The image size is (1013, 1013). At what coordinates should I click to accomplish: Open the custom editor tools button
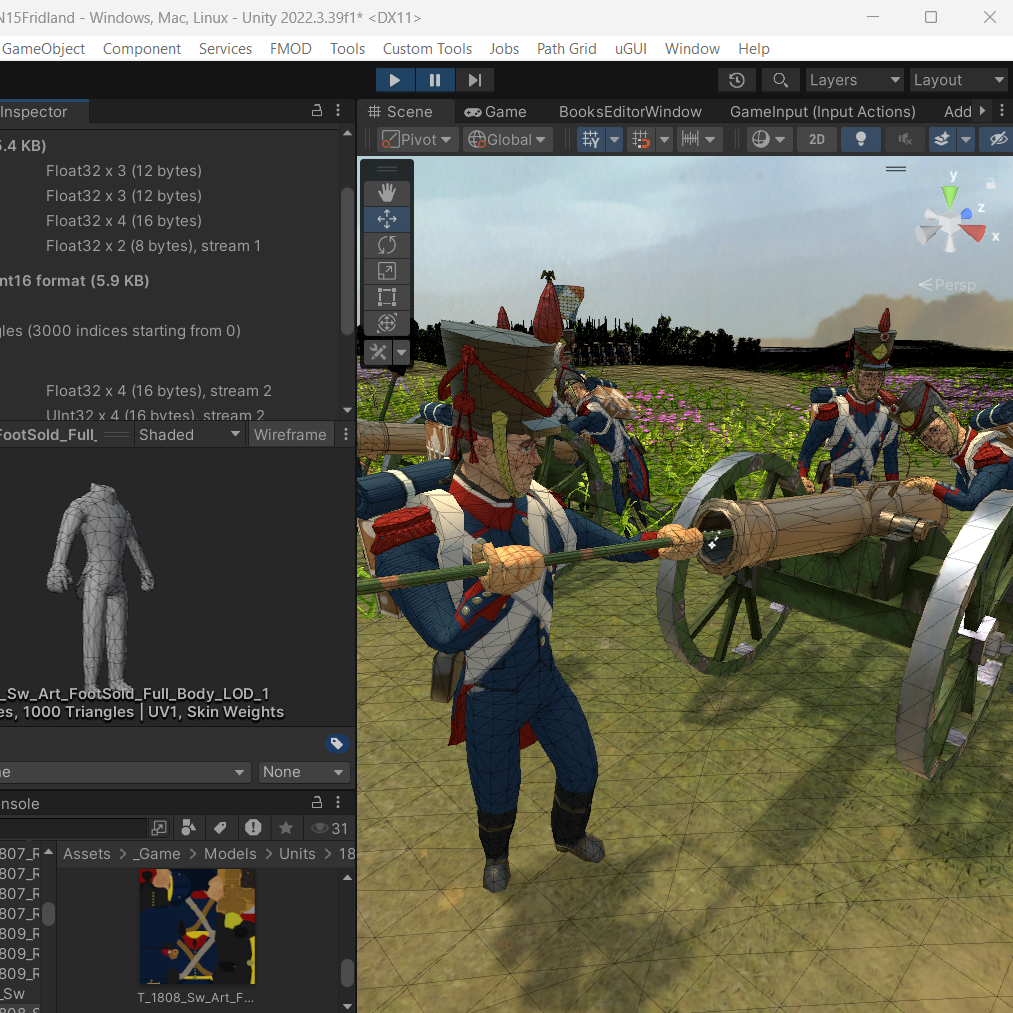pyautogui.click(x=378, y=353)
